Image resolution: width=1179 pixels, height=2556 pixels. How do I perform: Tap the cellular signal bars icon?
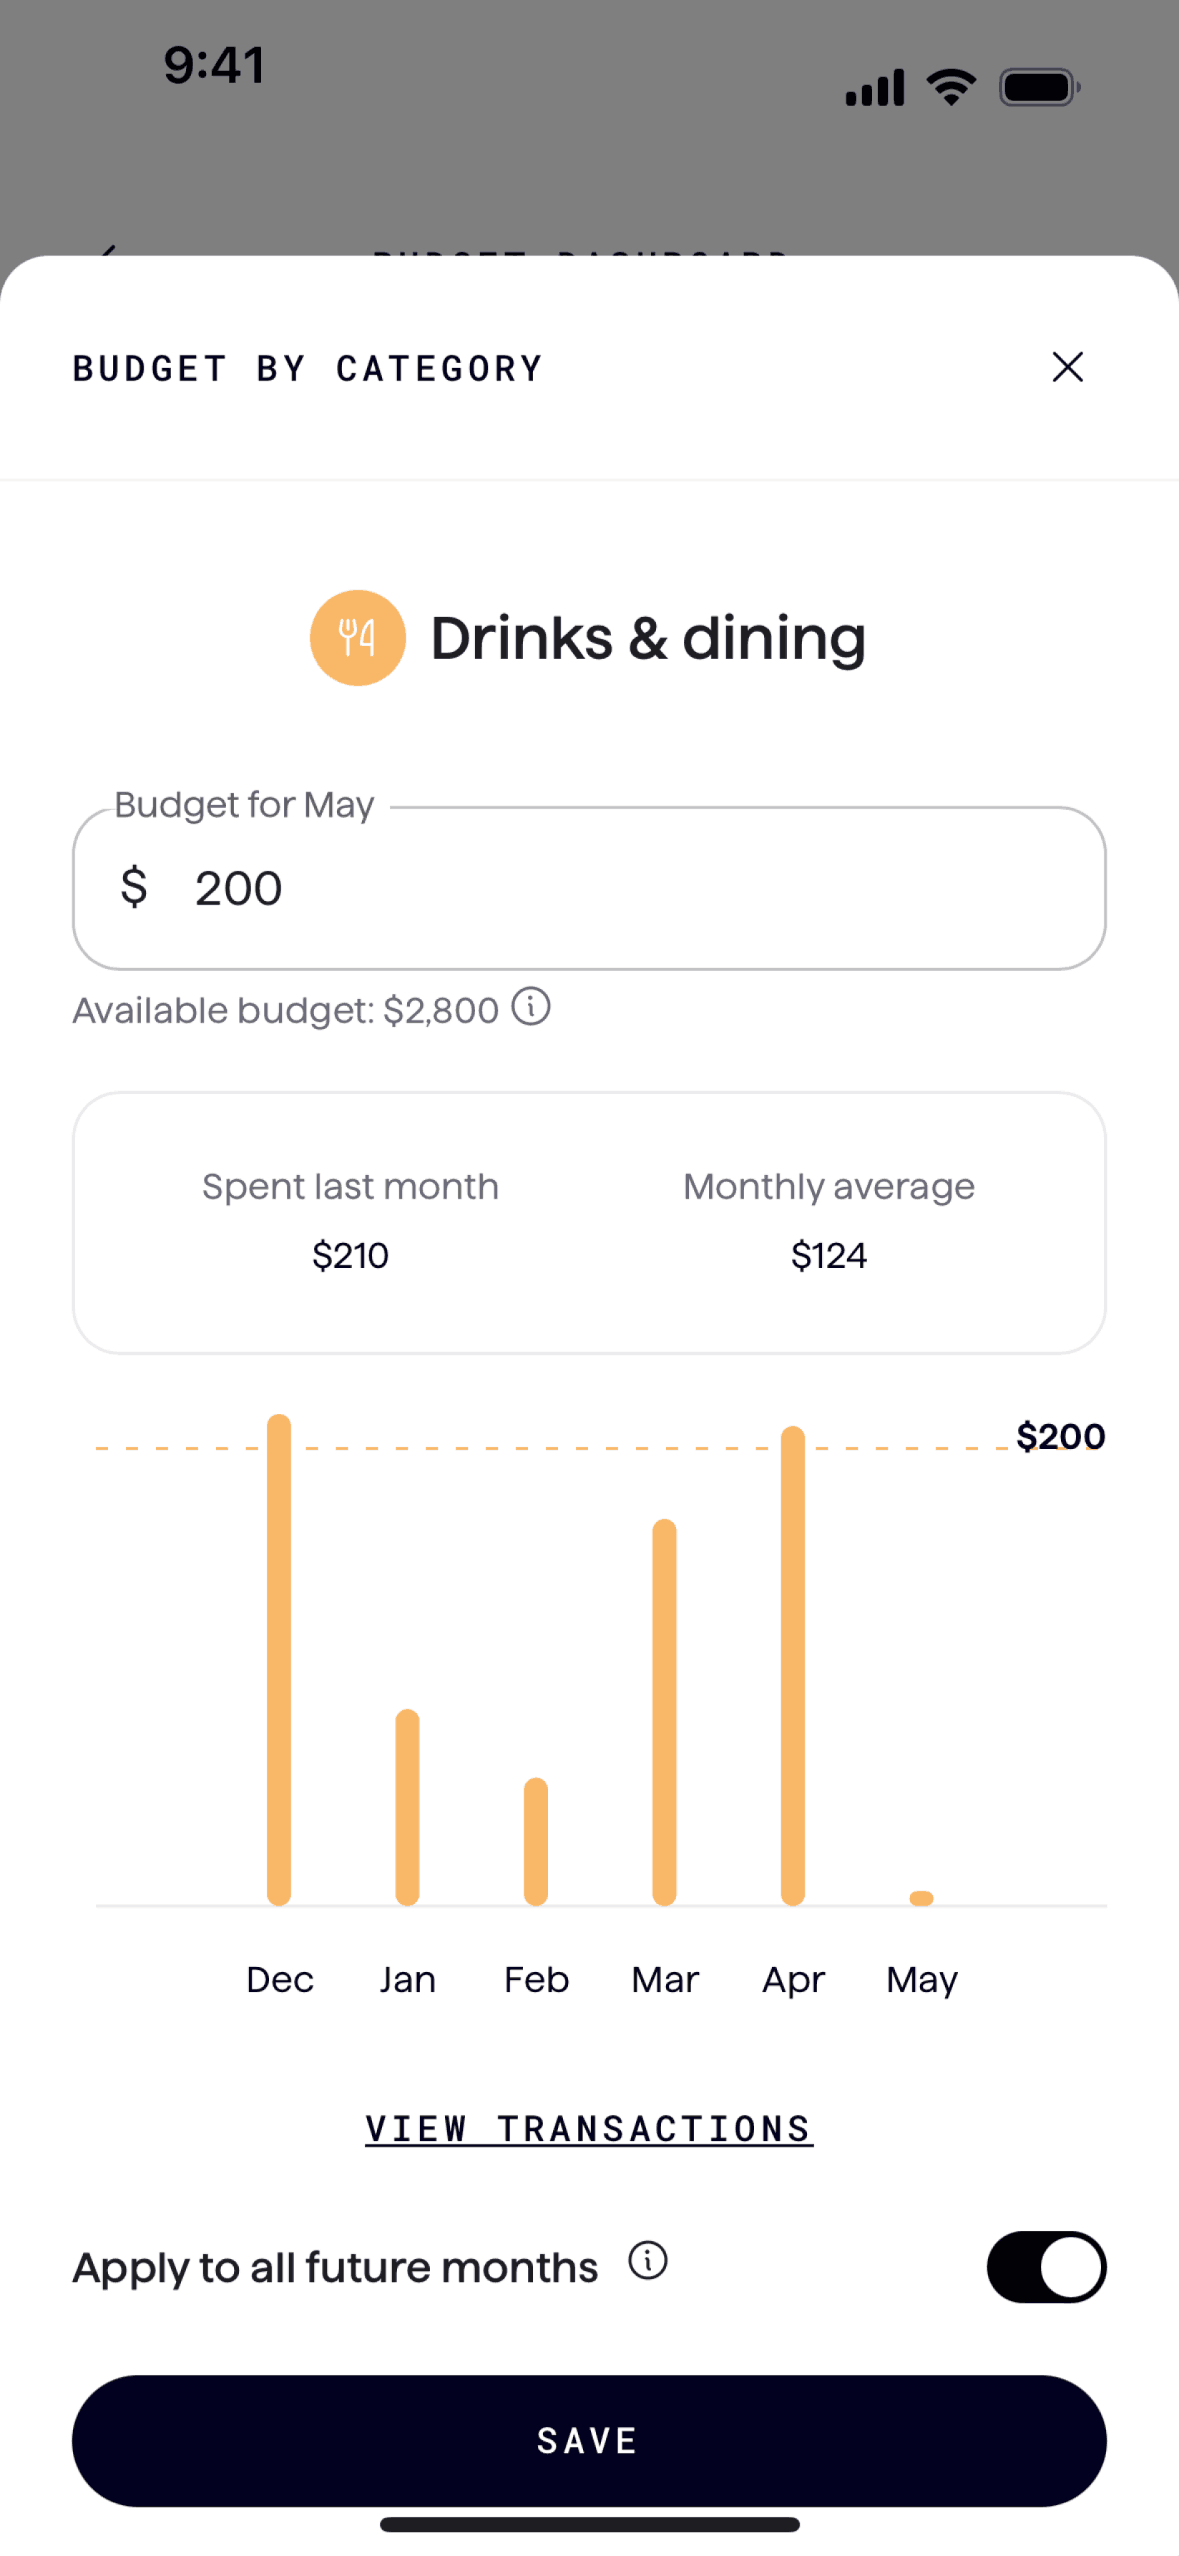pos(874,87)
